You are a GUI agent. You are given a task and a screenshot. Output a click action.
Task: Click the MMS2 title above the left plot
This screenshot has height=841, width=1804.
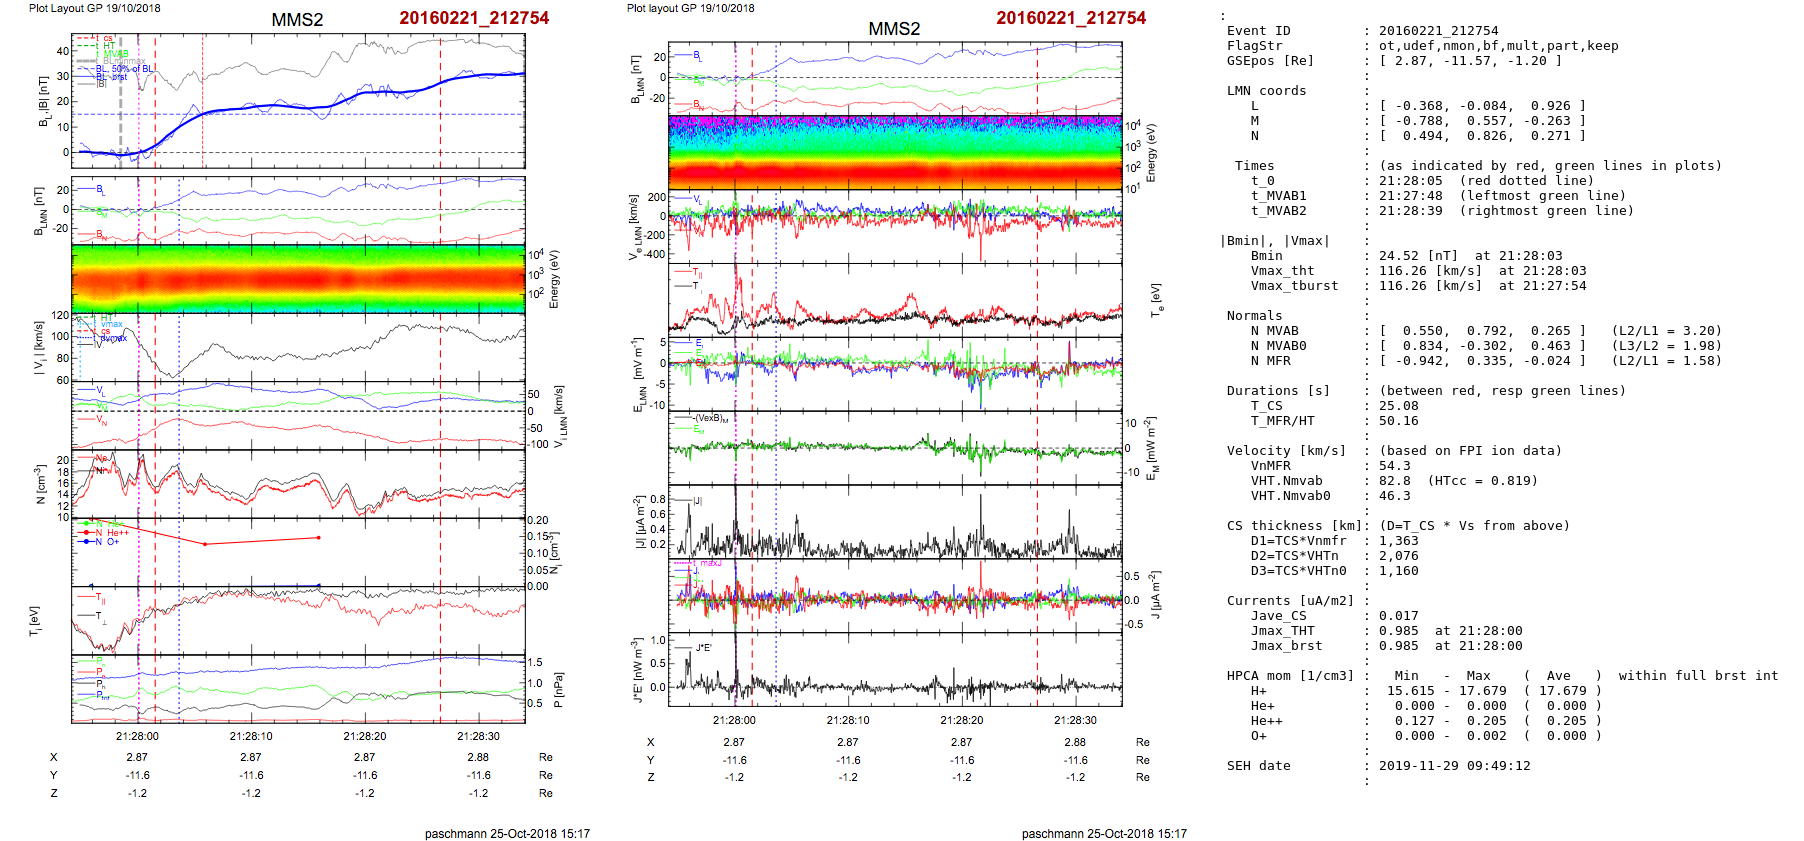pos(297,20)
